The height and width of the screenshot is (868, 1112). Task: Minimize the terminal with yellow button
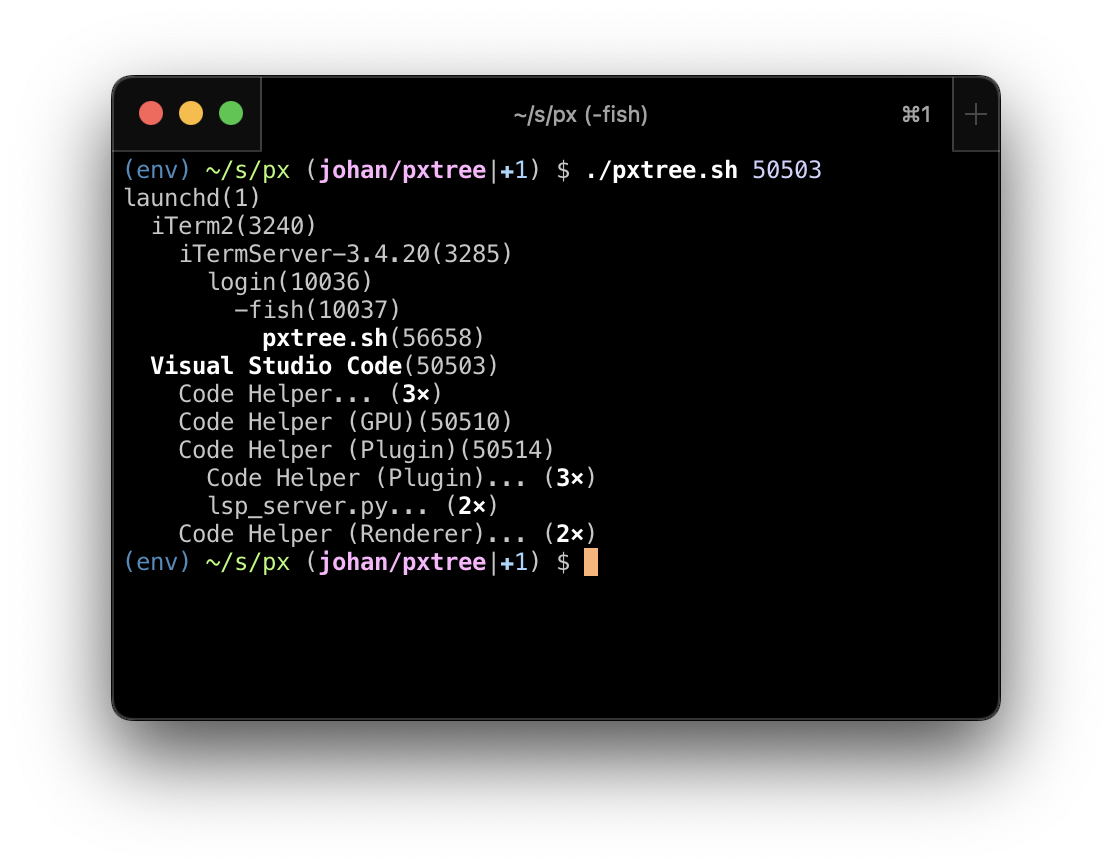point(191,113)
